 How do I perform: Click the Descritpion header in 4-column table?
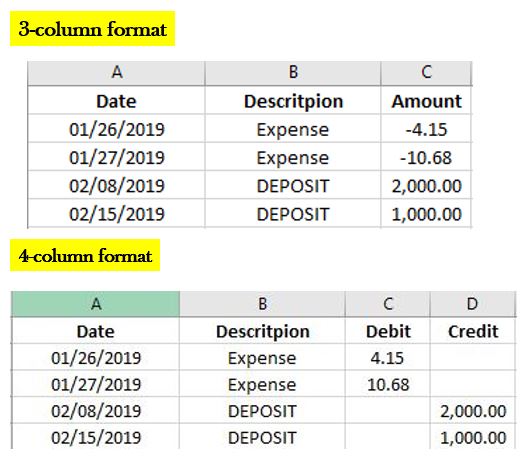point(262,331)
